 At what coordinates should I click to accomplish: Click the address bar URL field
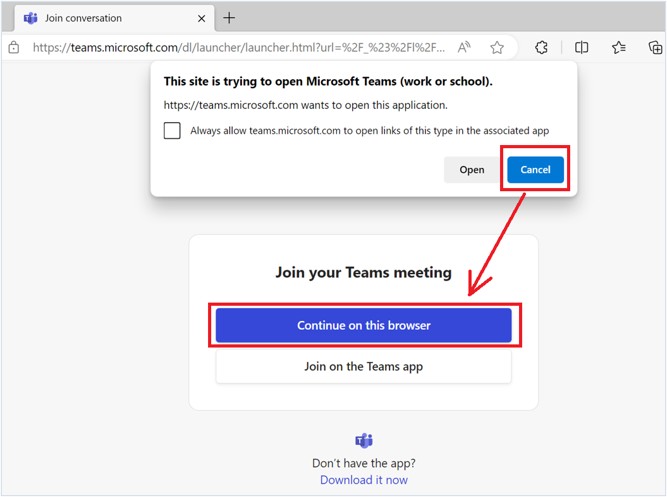click(239, 47)
